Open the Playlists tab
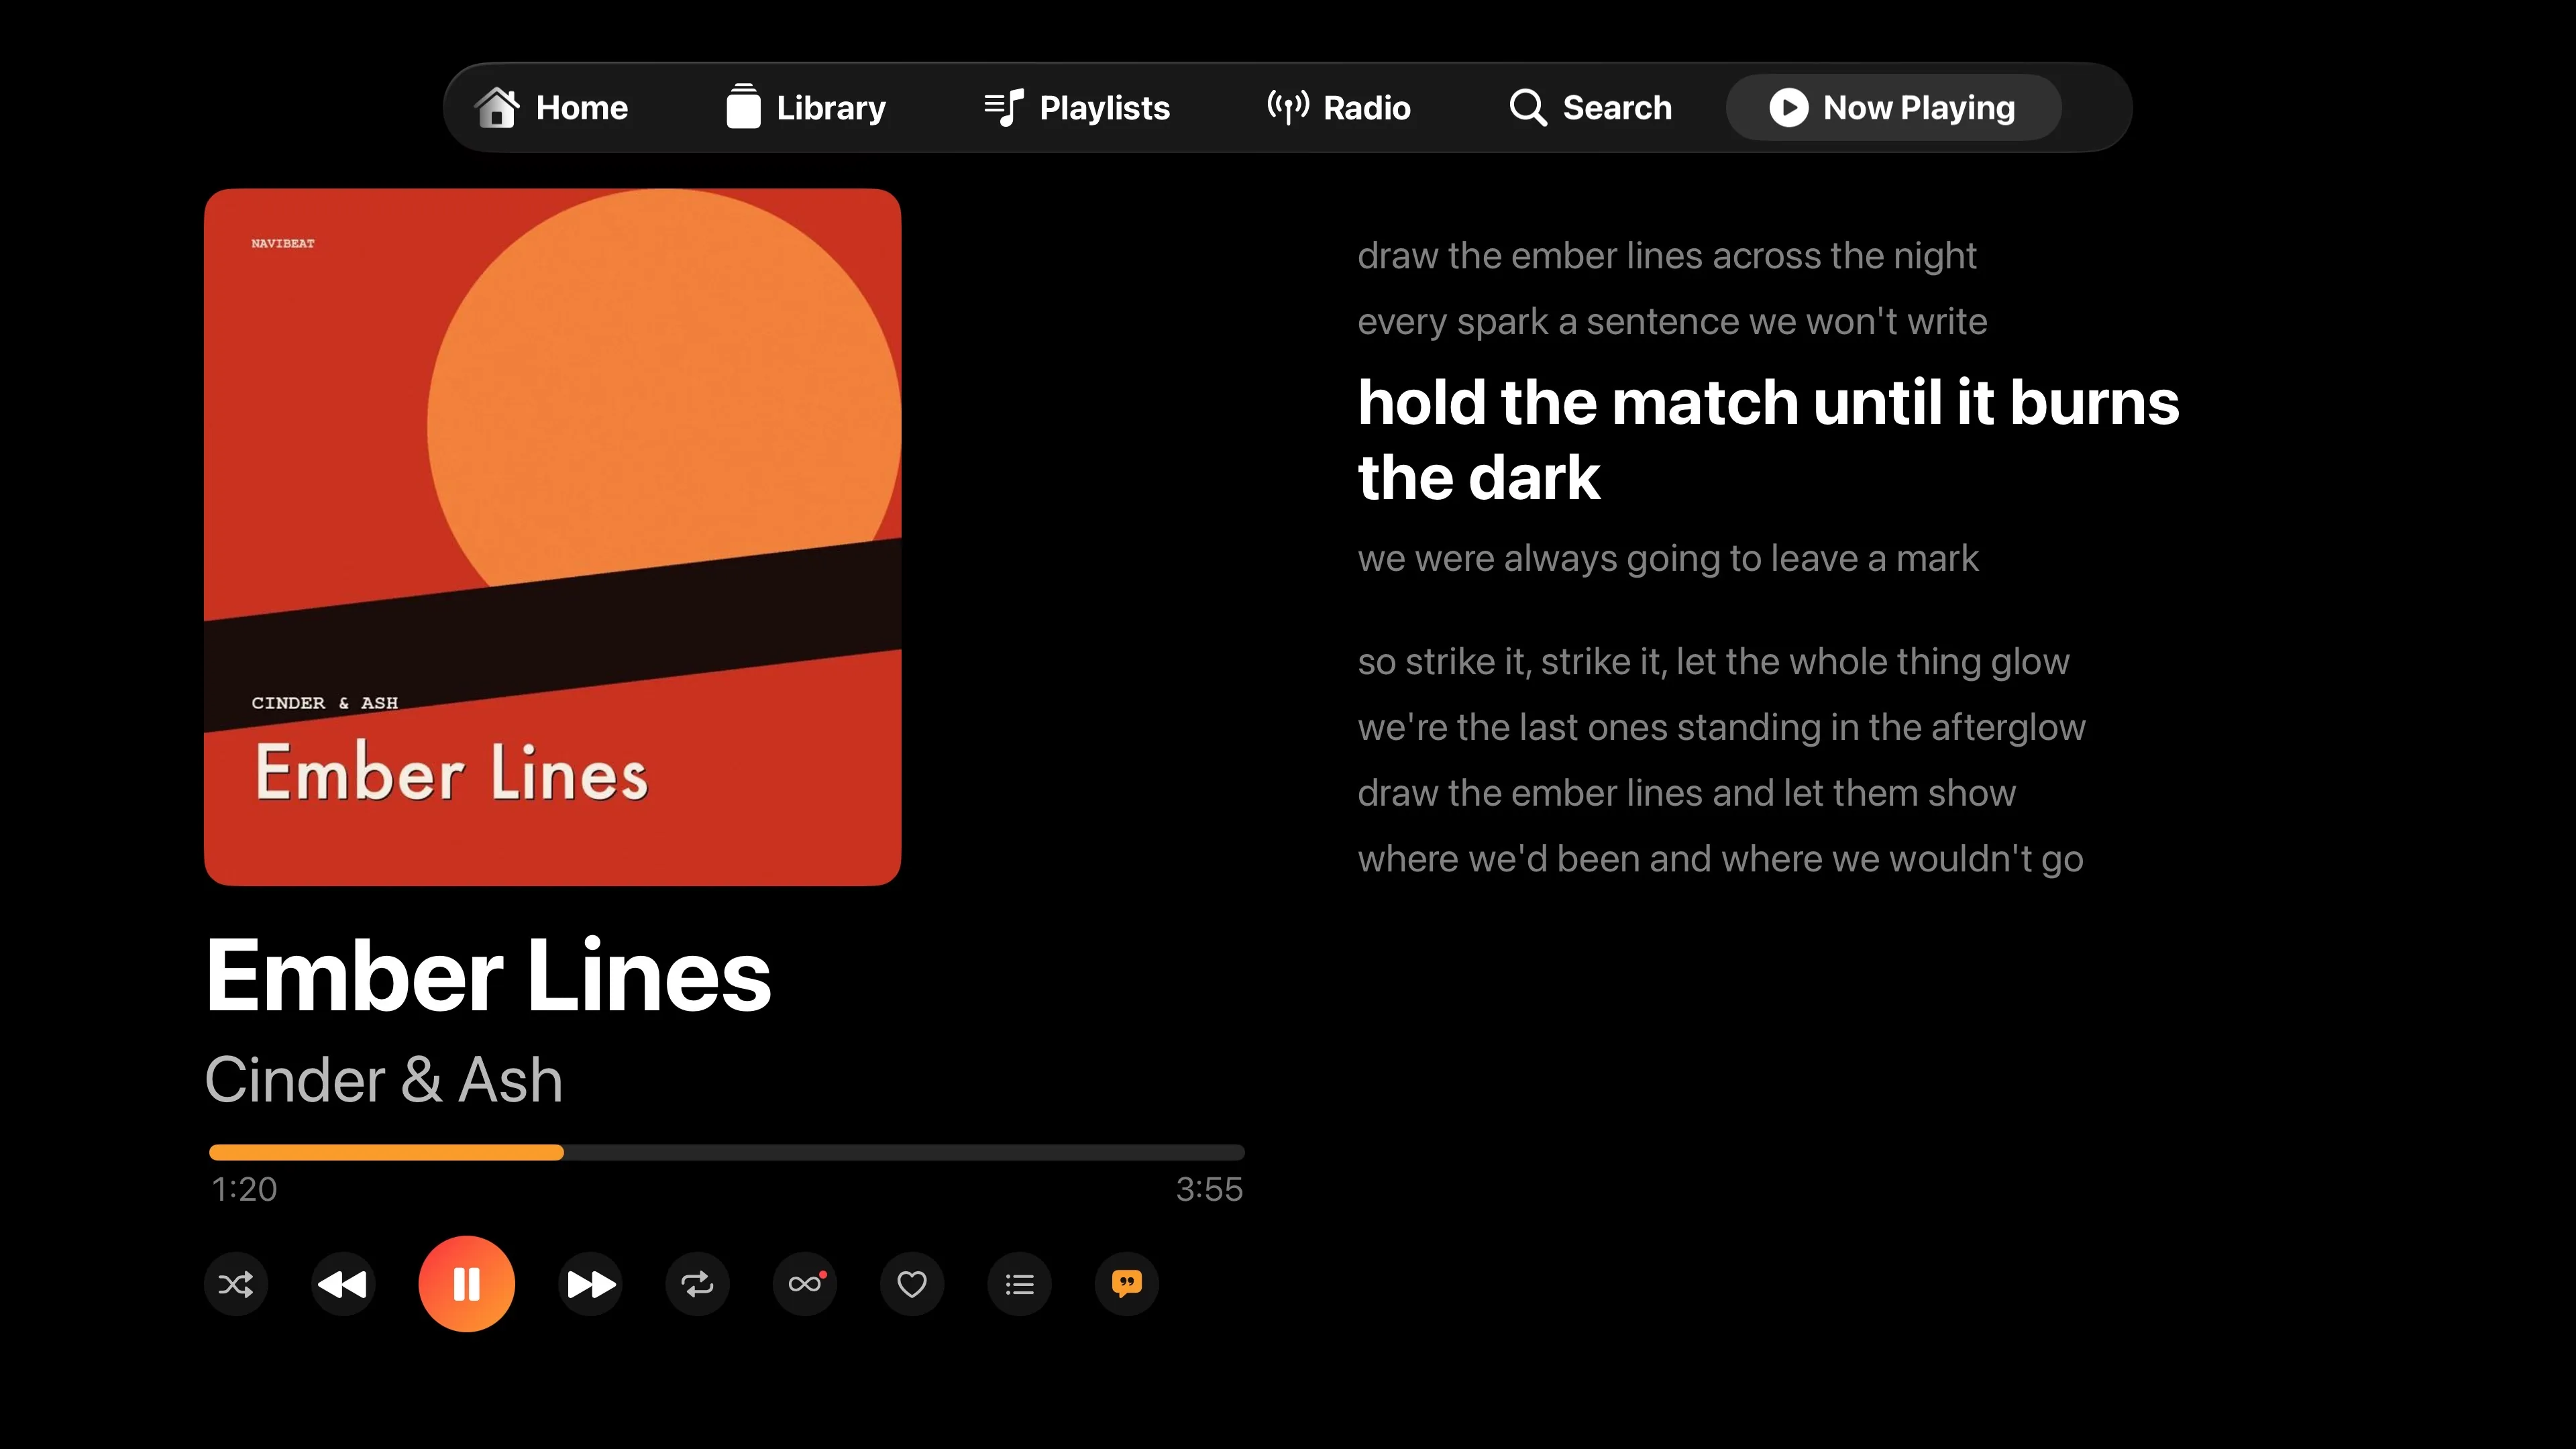 (x=1077, y=107)
